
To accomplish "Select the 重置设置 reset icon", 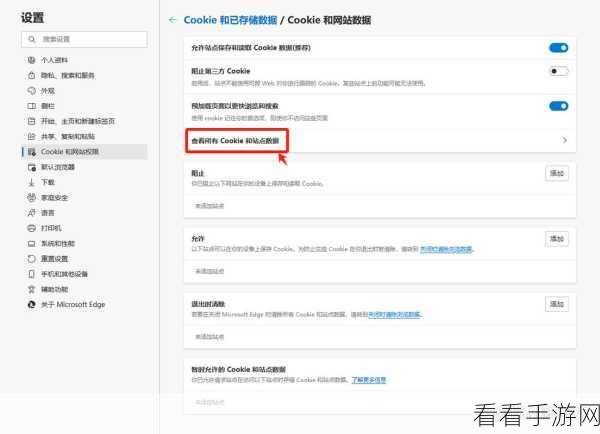I will tap(32, 259).
